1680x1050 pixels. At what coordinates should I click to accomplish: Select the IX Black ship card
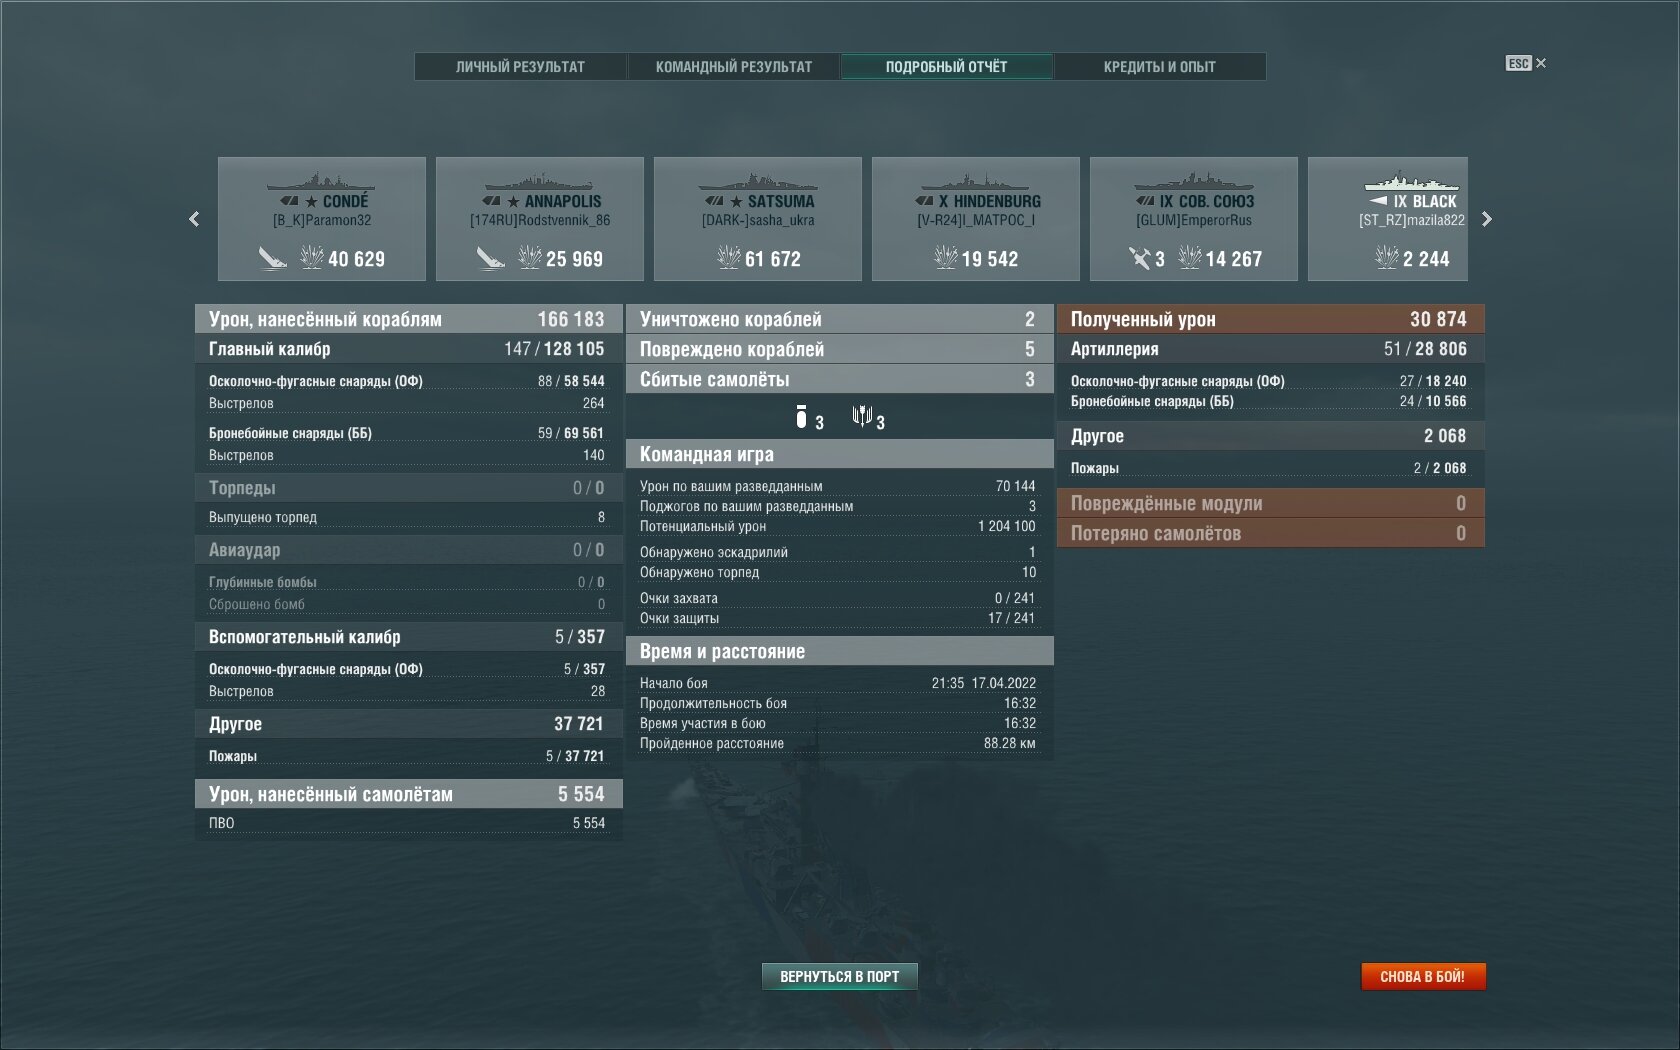[x=1388, y=219]
